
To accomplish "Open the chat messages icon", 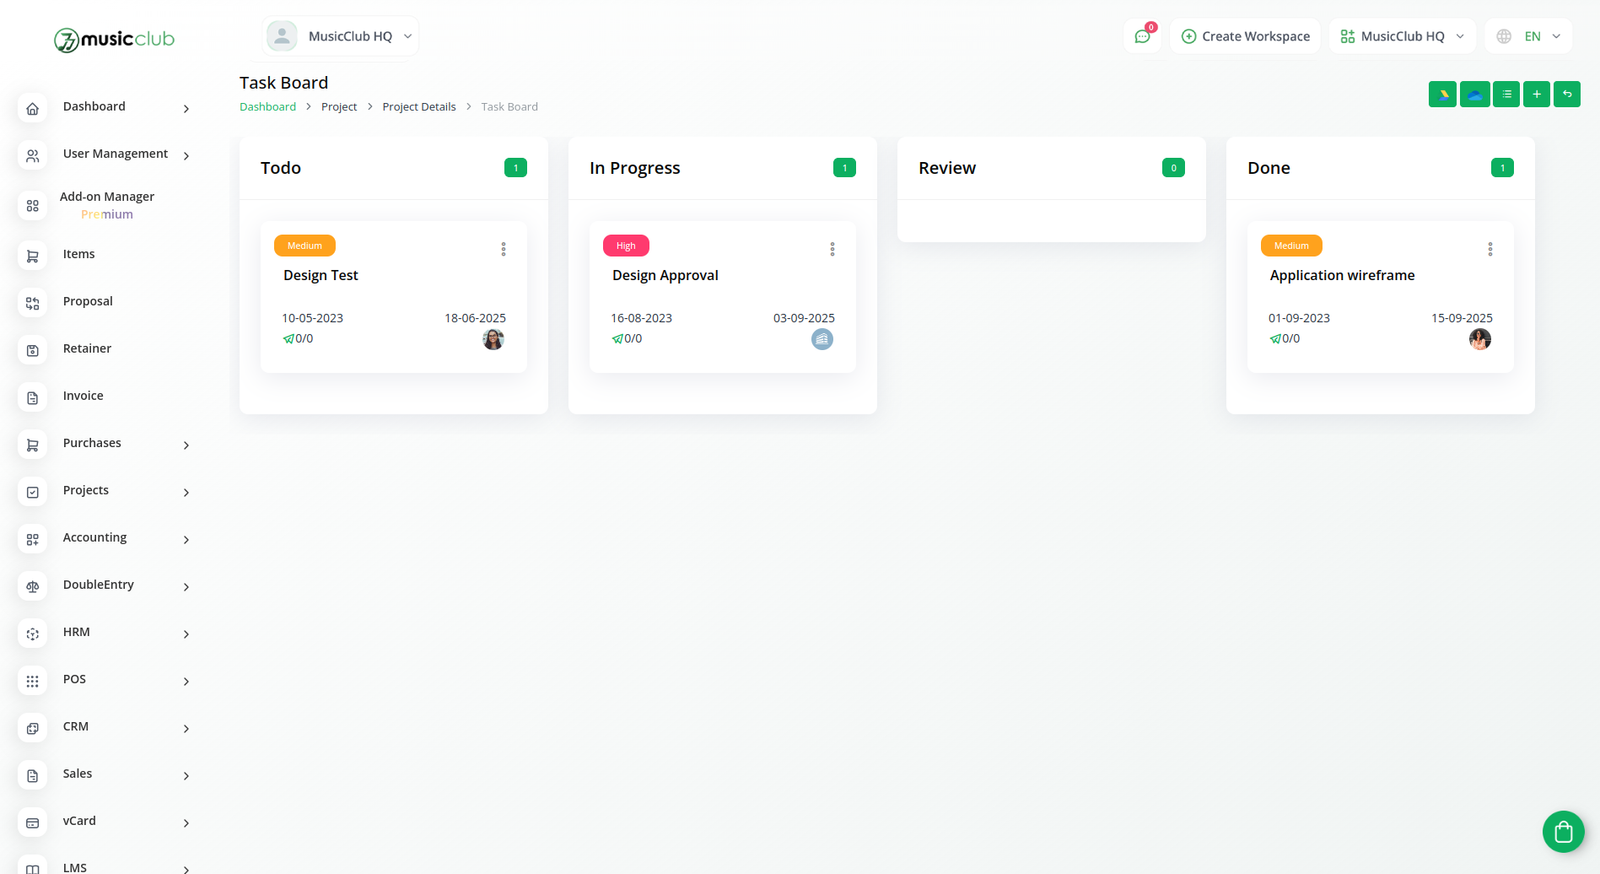I will point(1142,36).
